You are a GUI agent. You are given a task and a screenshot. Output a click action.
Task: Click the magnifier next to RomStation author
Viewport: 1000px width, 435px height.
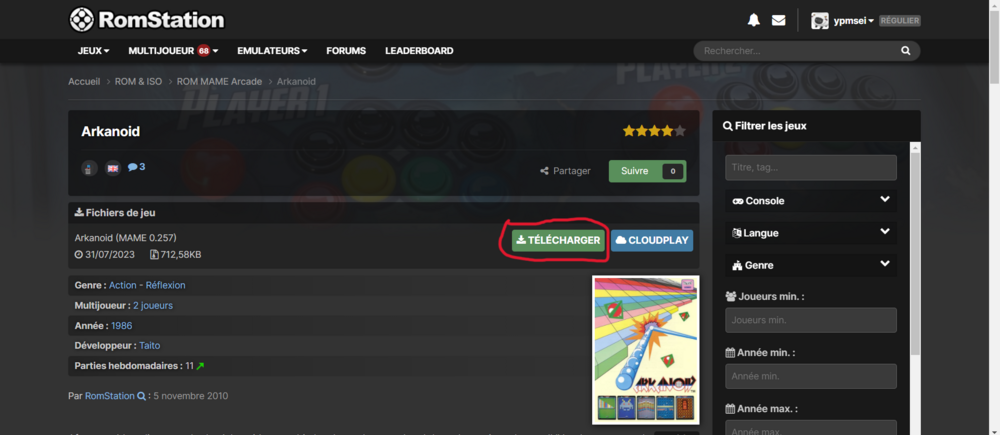pos(142,396)
